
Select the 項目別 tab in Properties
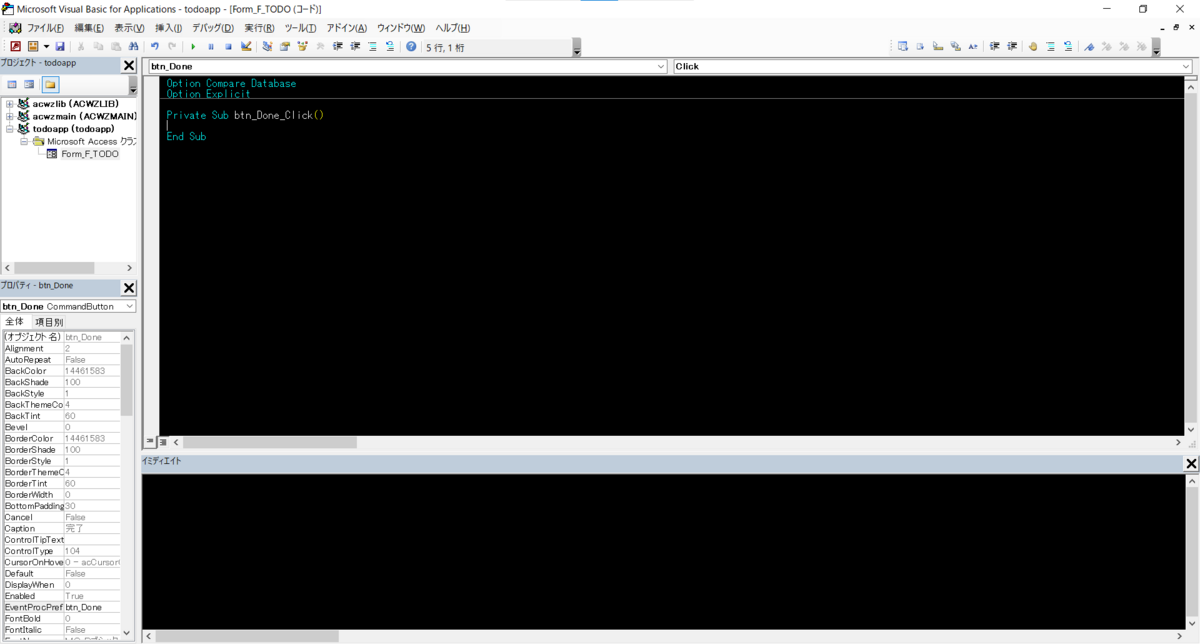click(49, 322)
